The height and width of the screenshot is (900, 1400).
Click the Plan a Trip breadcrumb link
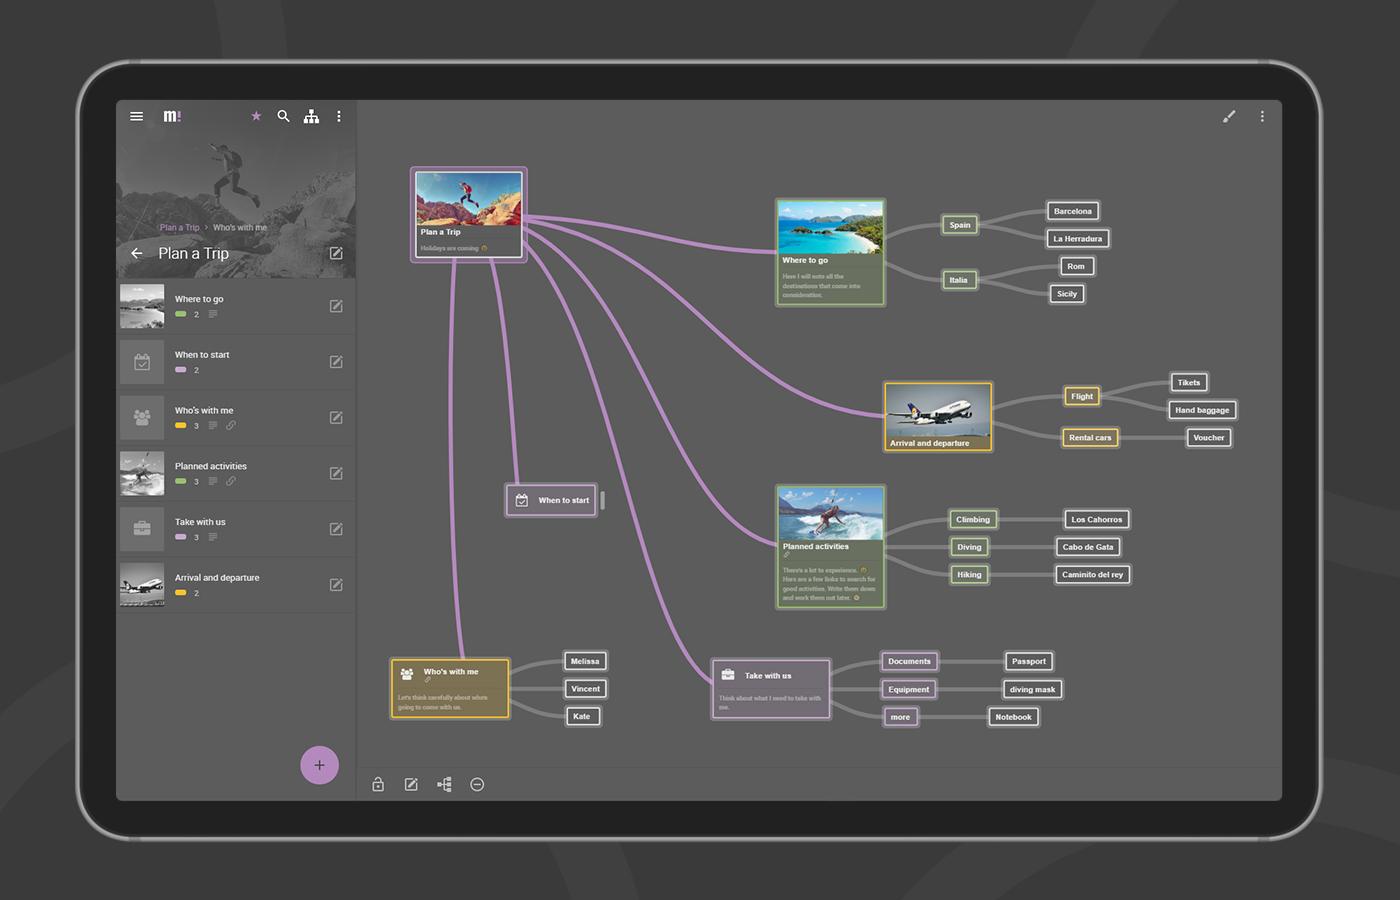coord(180,227)
